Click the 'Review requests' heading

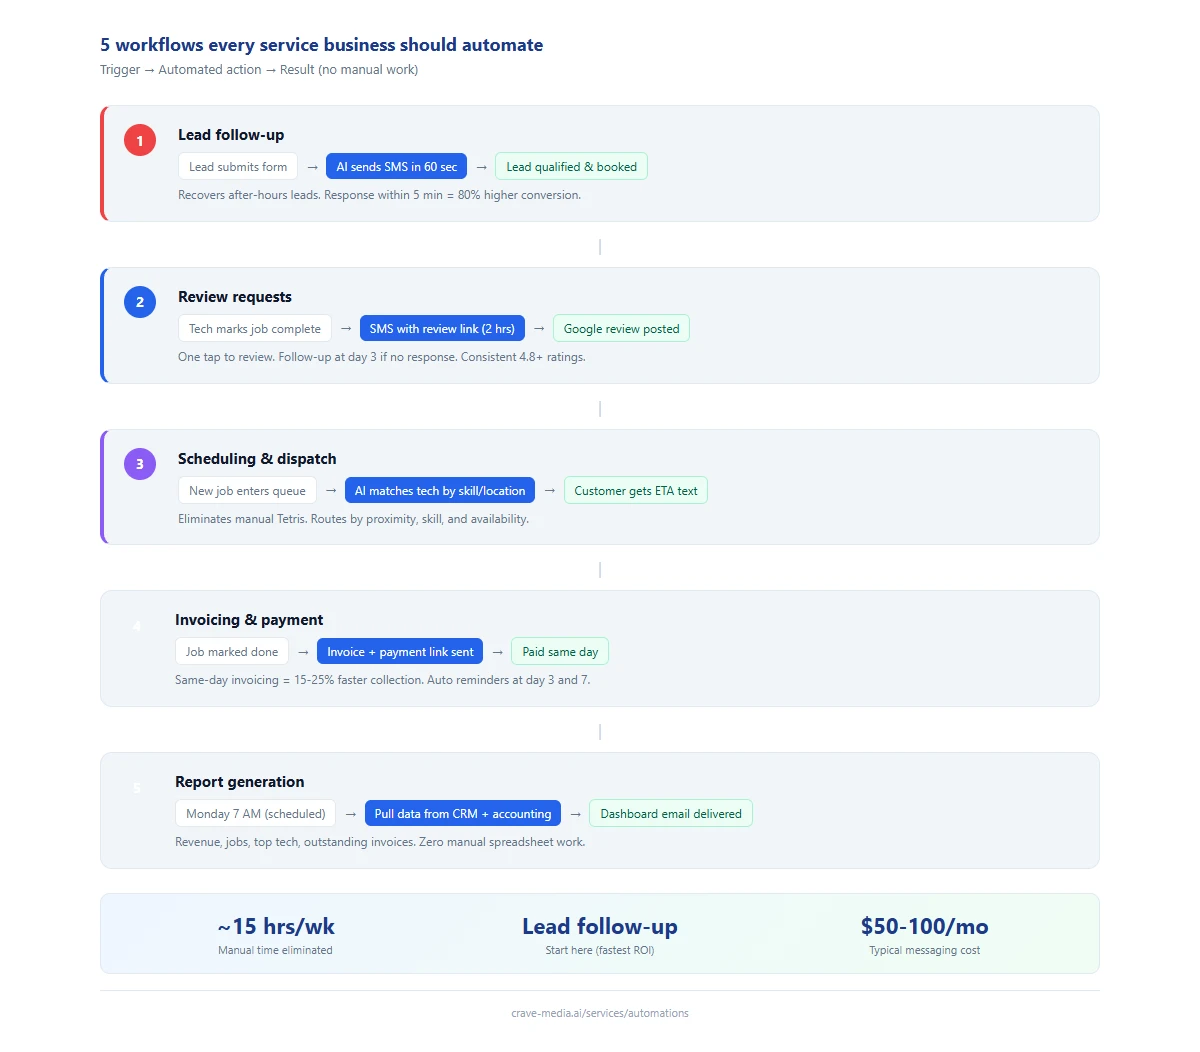click(x=235, y=297)
